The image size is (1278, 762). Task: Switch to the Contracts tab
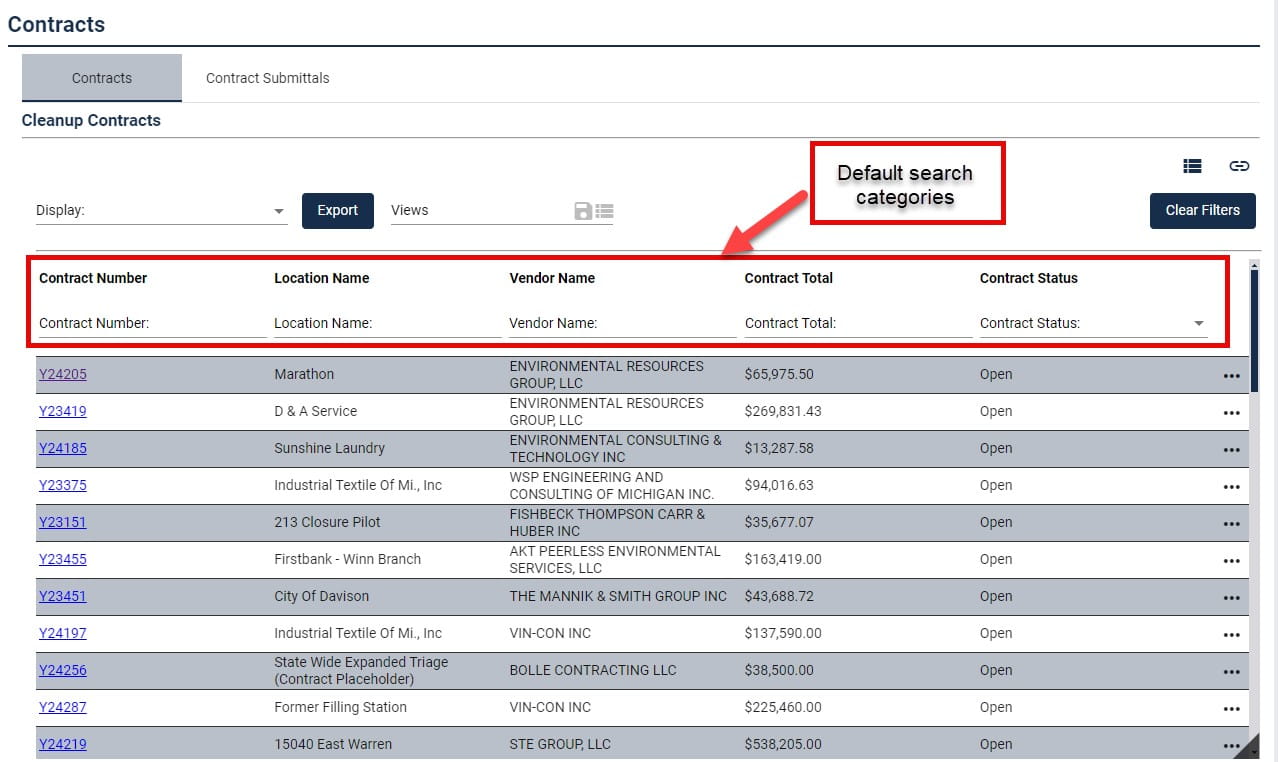[x=102, y=78]
